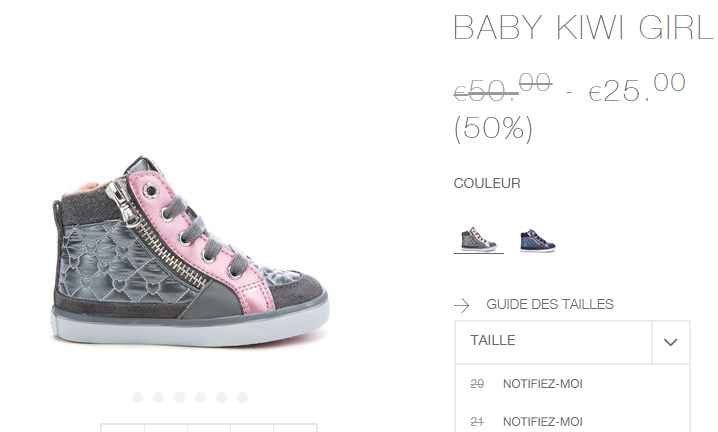Go to the first image carousel dot

137,397
